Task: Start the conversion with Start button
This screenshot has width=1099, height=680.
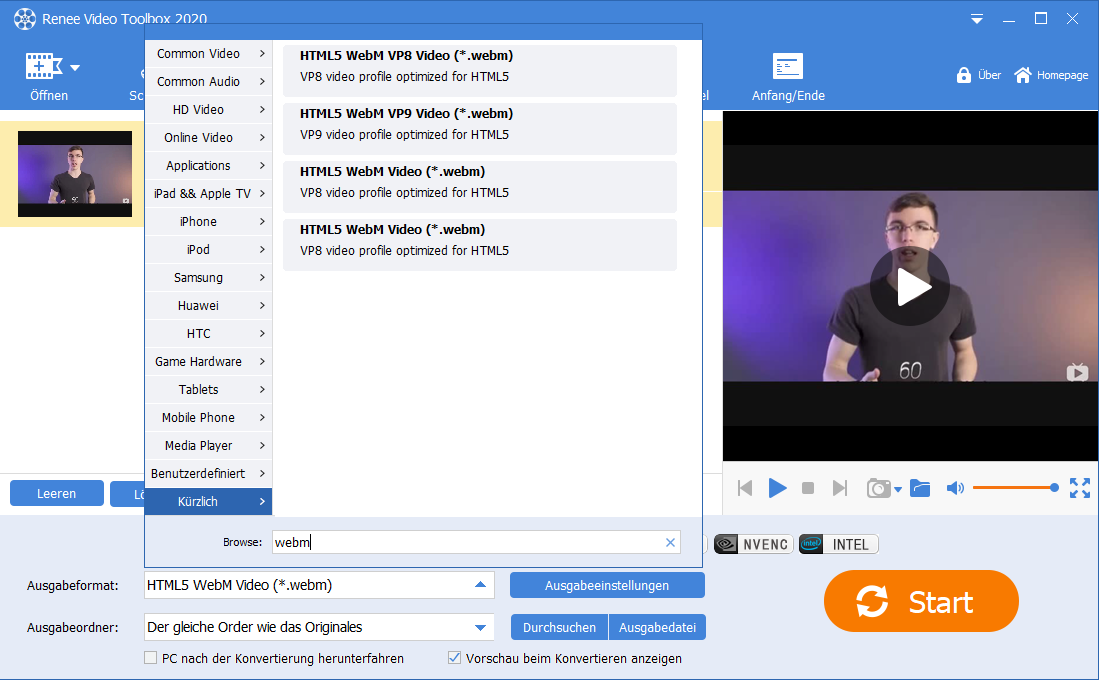Action: pos(921,601)
